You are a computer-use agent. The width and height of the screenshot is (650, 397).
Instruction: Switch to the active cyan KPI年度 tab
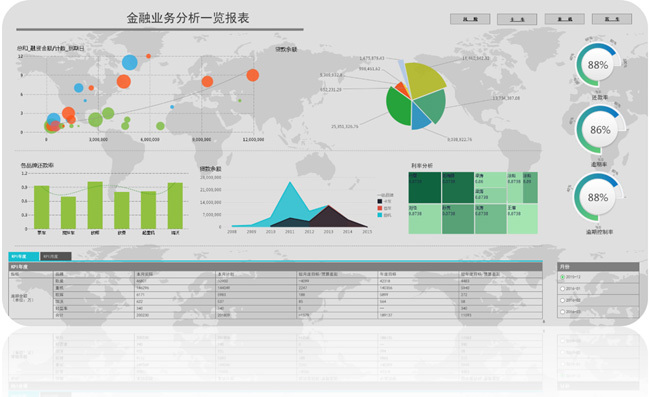point(24,257)
